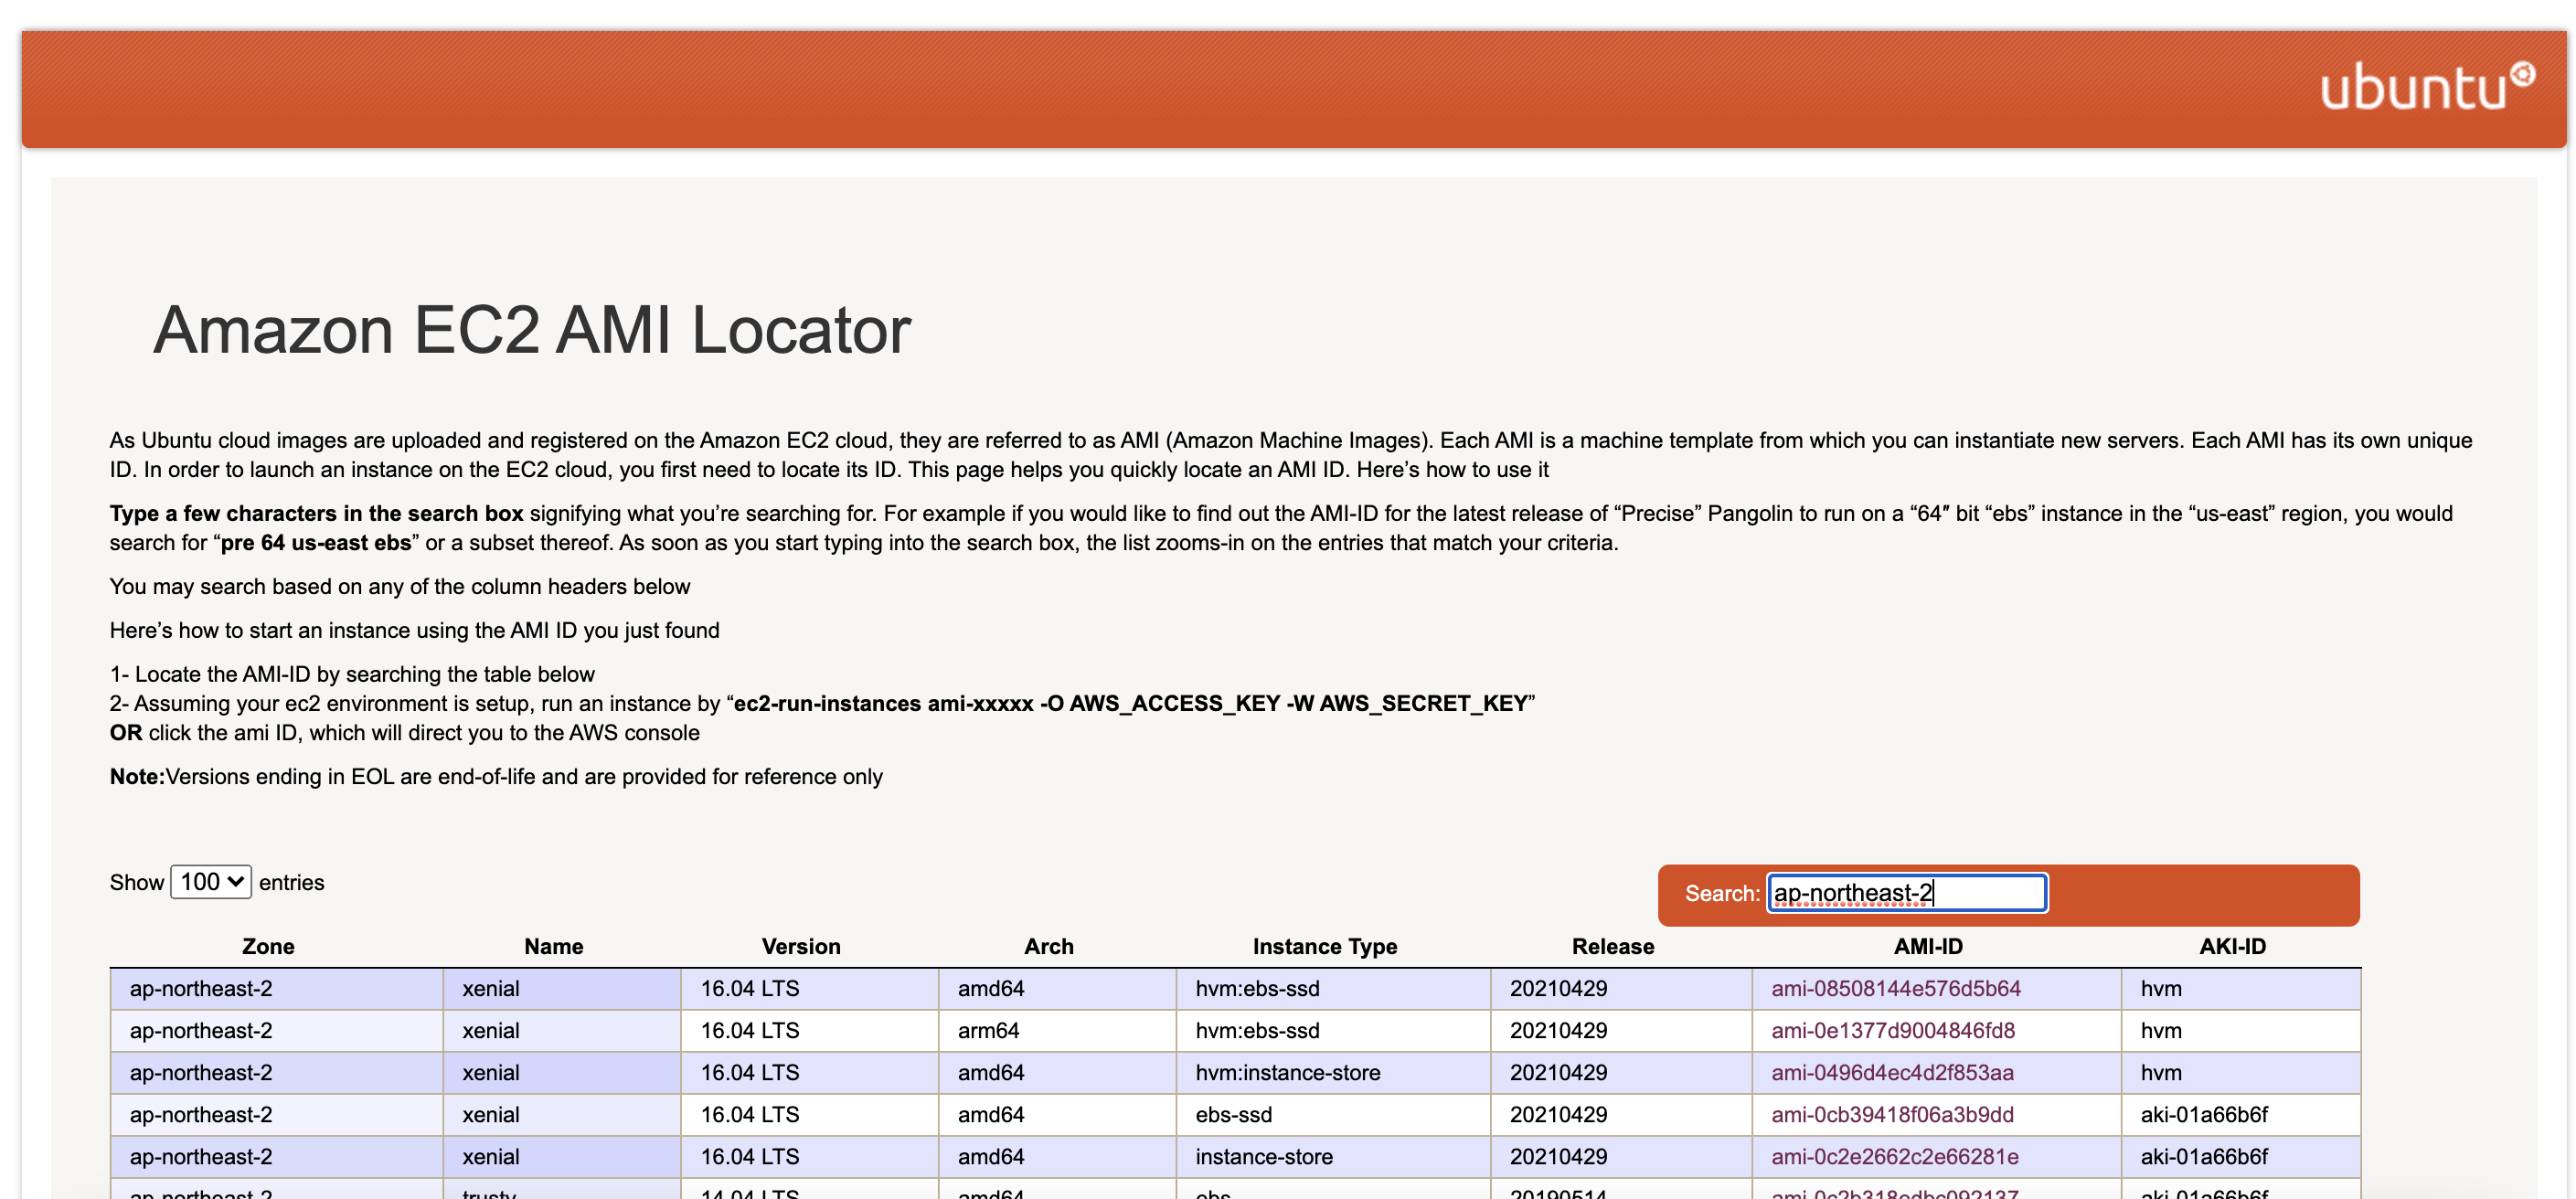Click the Note: about EOL versions
This screenshot has height=1199, width=2576.
[x=496, y=776]
